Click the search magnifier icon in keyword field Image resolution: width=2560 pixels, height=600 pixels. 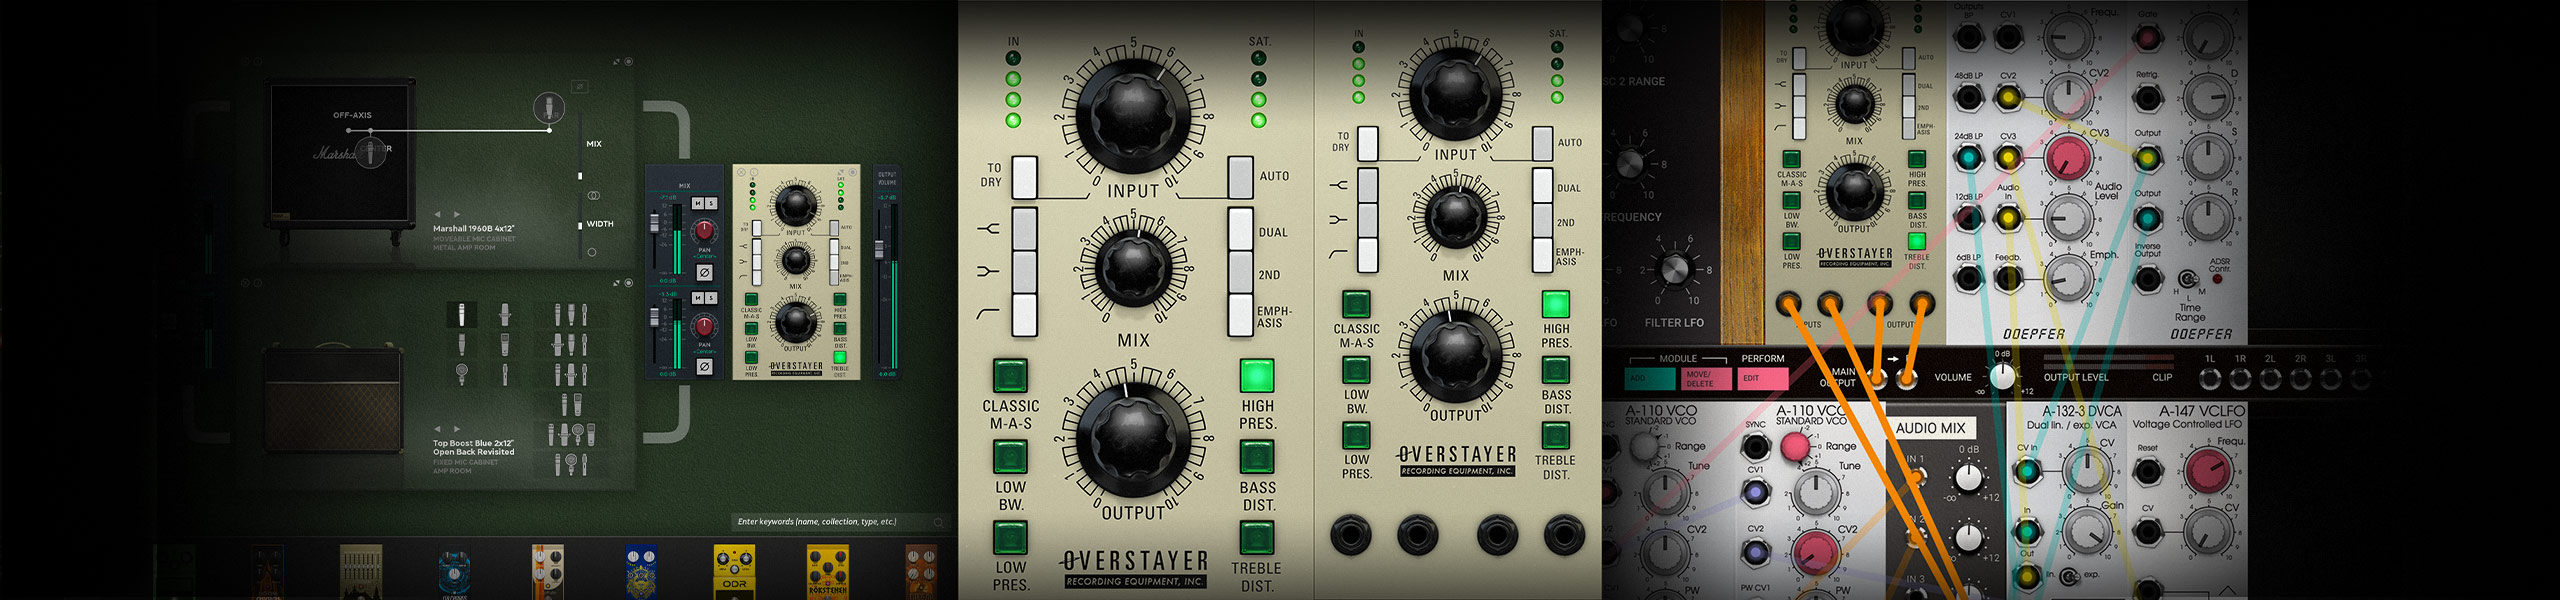[938, 522]
